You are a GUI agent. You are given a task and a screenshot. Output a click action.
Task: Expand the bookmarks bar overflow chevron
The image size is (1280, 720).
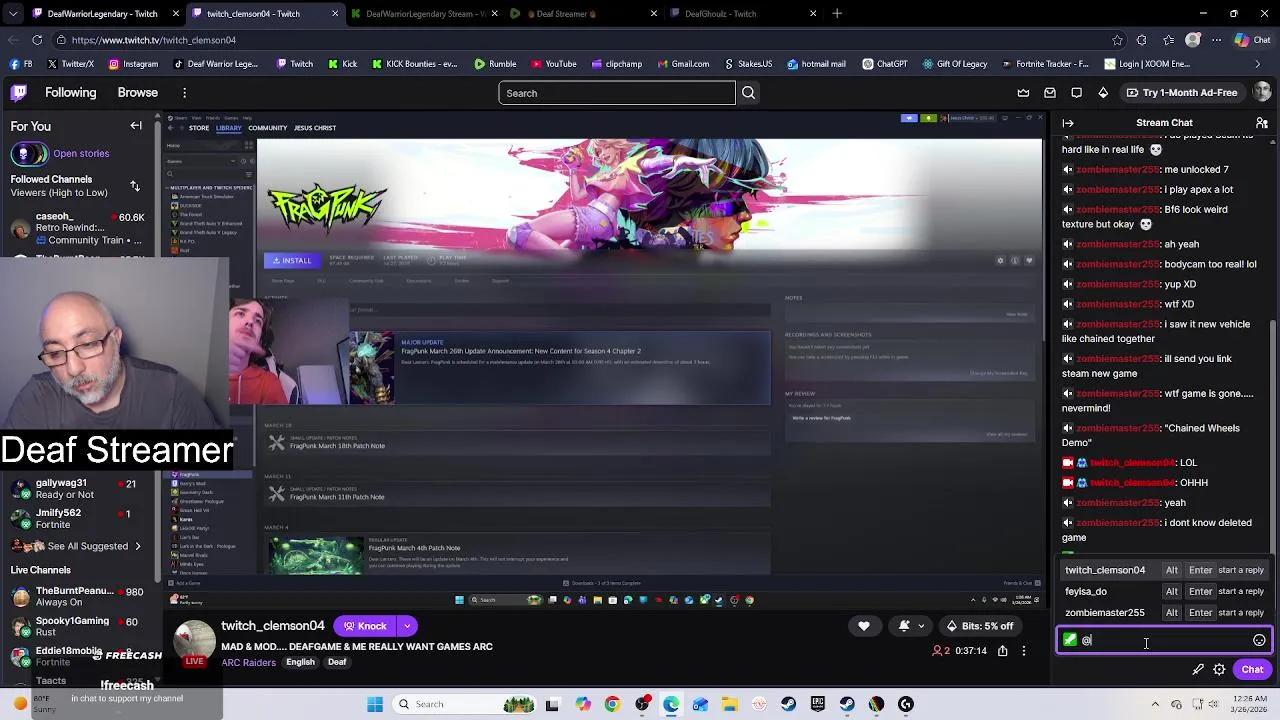pyautogui.click(x=1258, y=64)
